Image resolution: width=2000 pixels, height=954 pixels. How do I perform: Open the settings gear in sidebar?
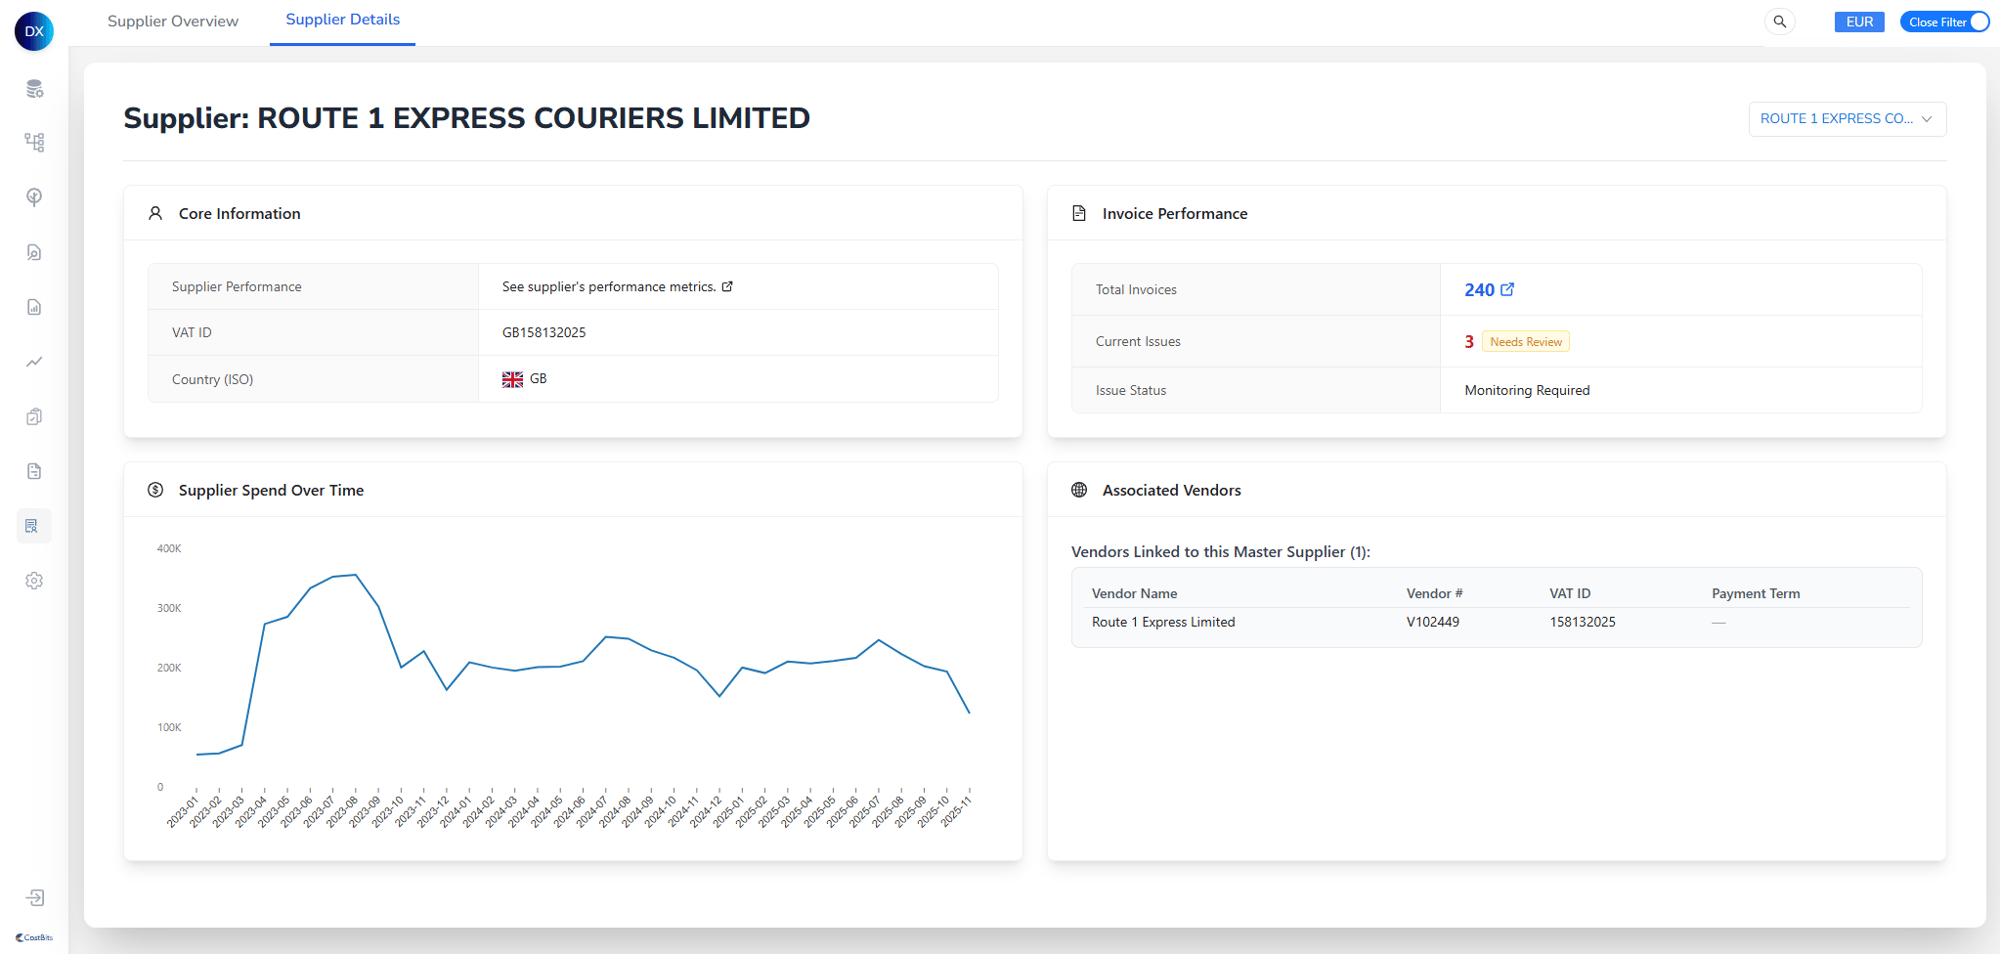tap(34, 581)
